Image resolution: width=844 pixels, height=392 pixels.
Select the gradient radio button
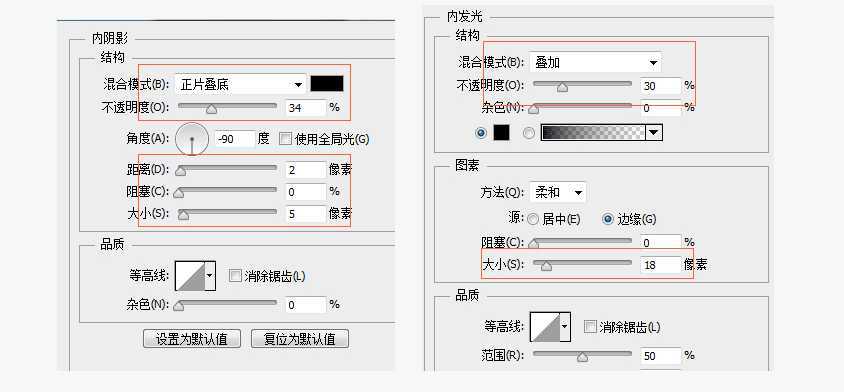[530, 132]
